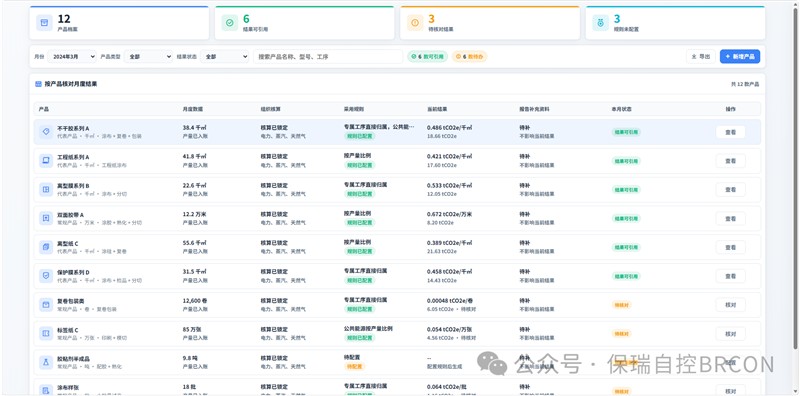Open the 月份 dropdown showing 2024年3月
800x396 pixels.
click(72, 57)
